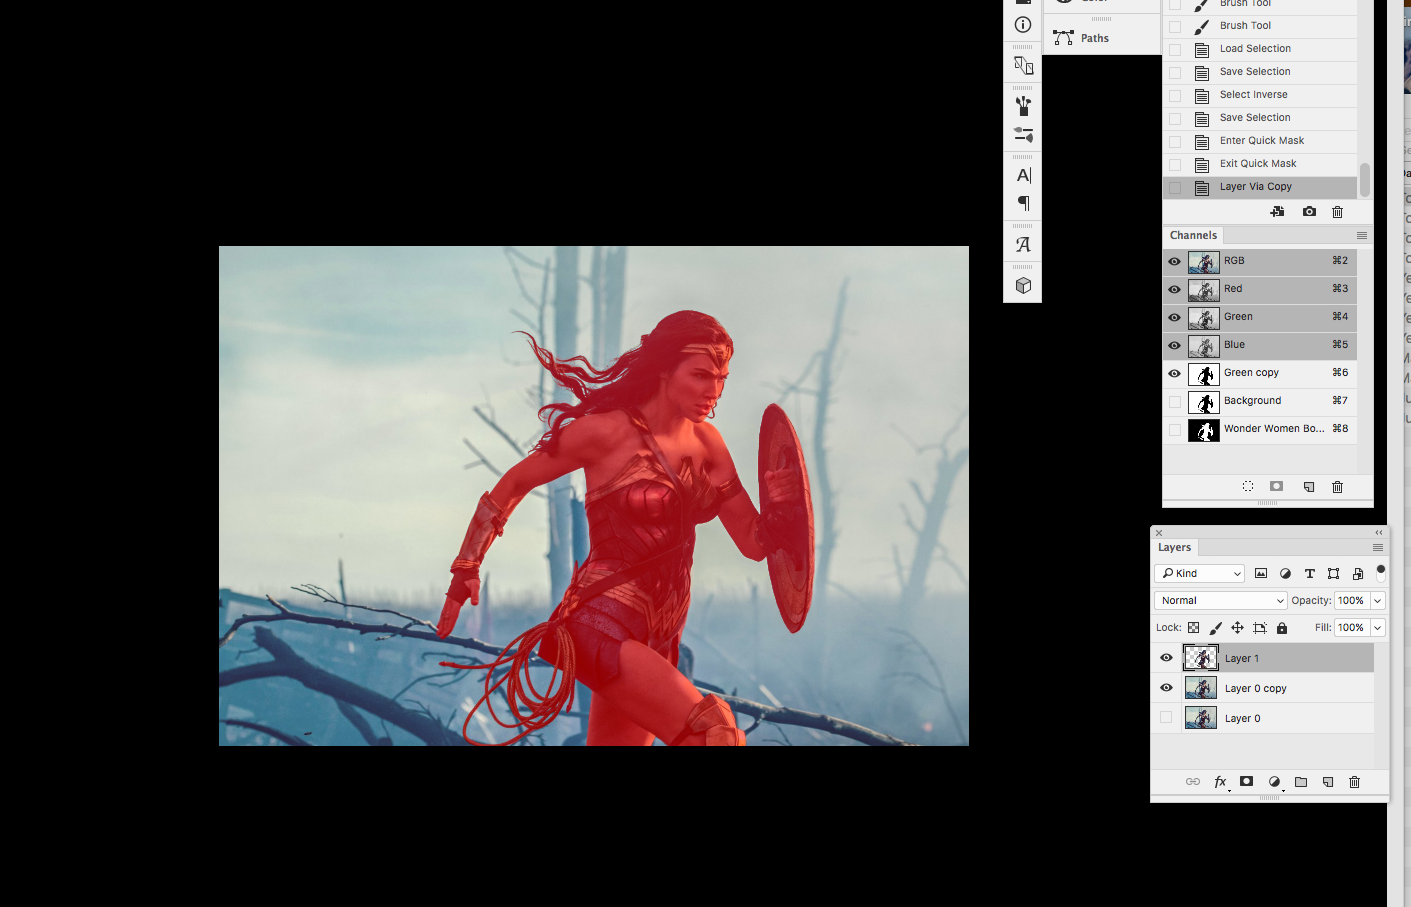Save selection as channel icon

point(1276,487)
